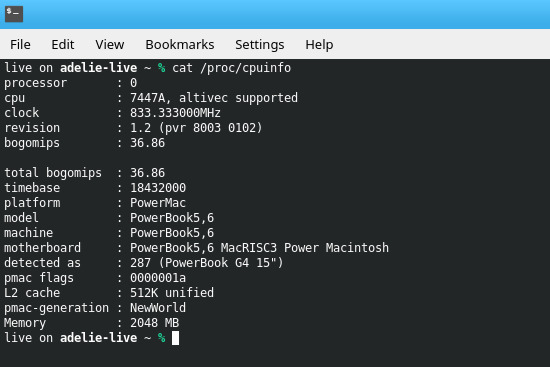Click the '1.2 (pvr 8003 0102)' revision value
550x367 pixels.
[196, 128]
